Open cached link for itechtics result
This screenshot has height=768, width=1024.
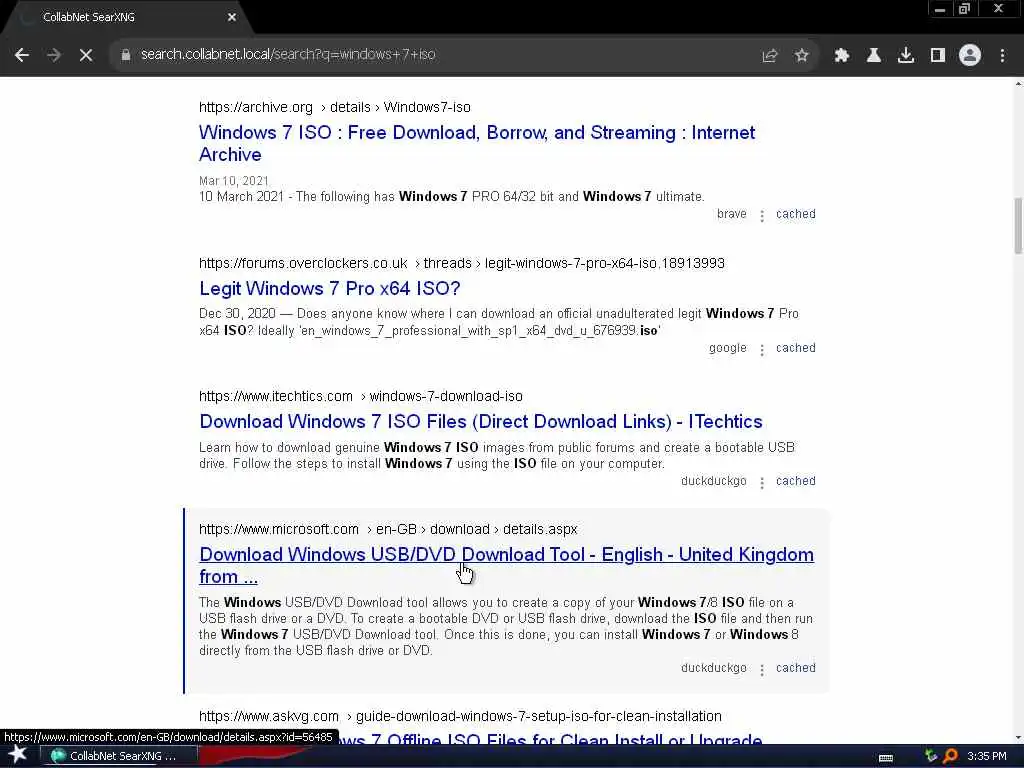795,481
